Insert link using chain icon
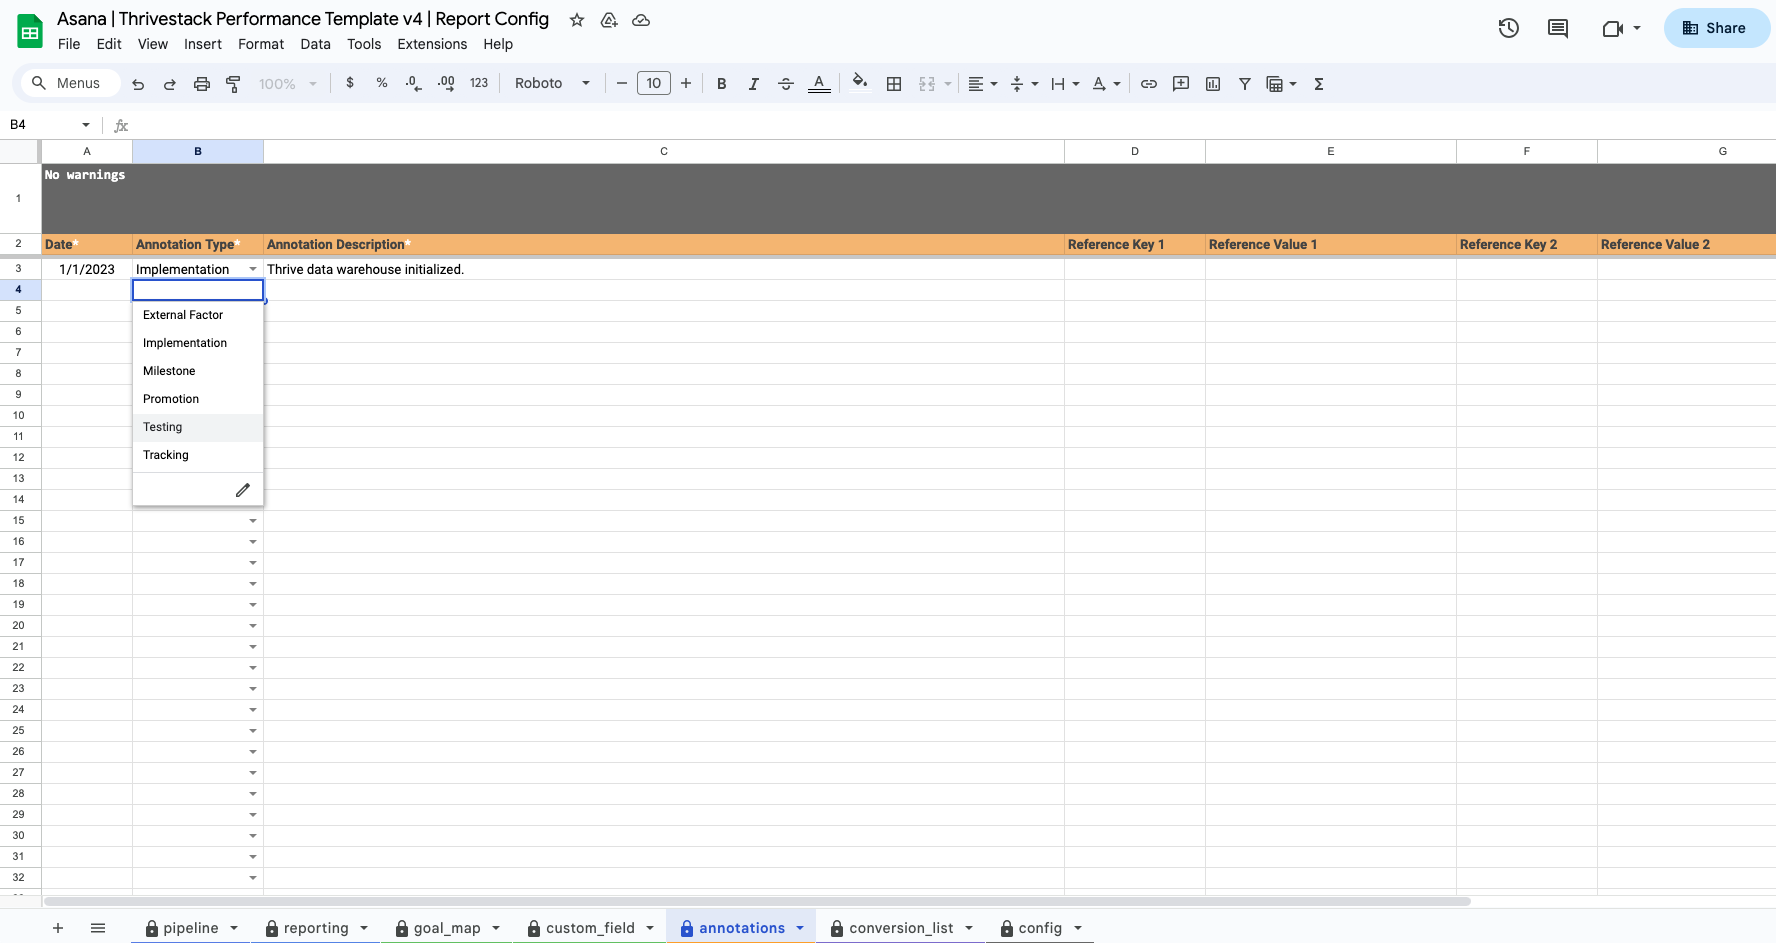Viewport: 1776px width, 943px height. (1149, 84)
